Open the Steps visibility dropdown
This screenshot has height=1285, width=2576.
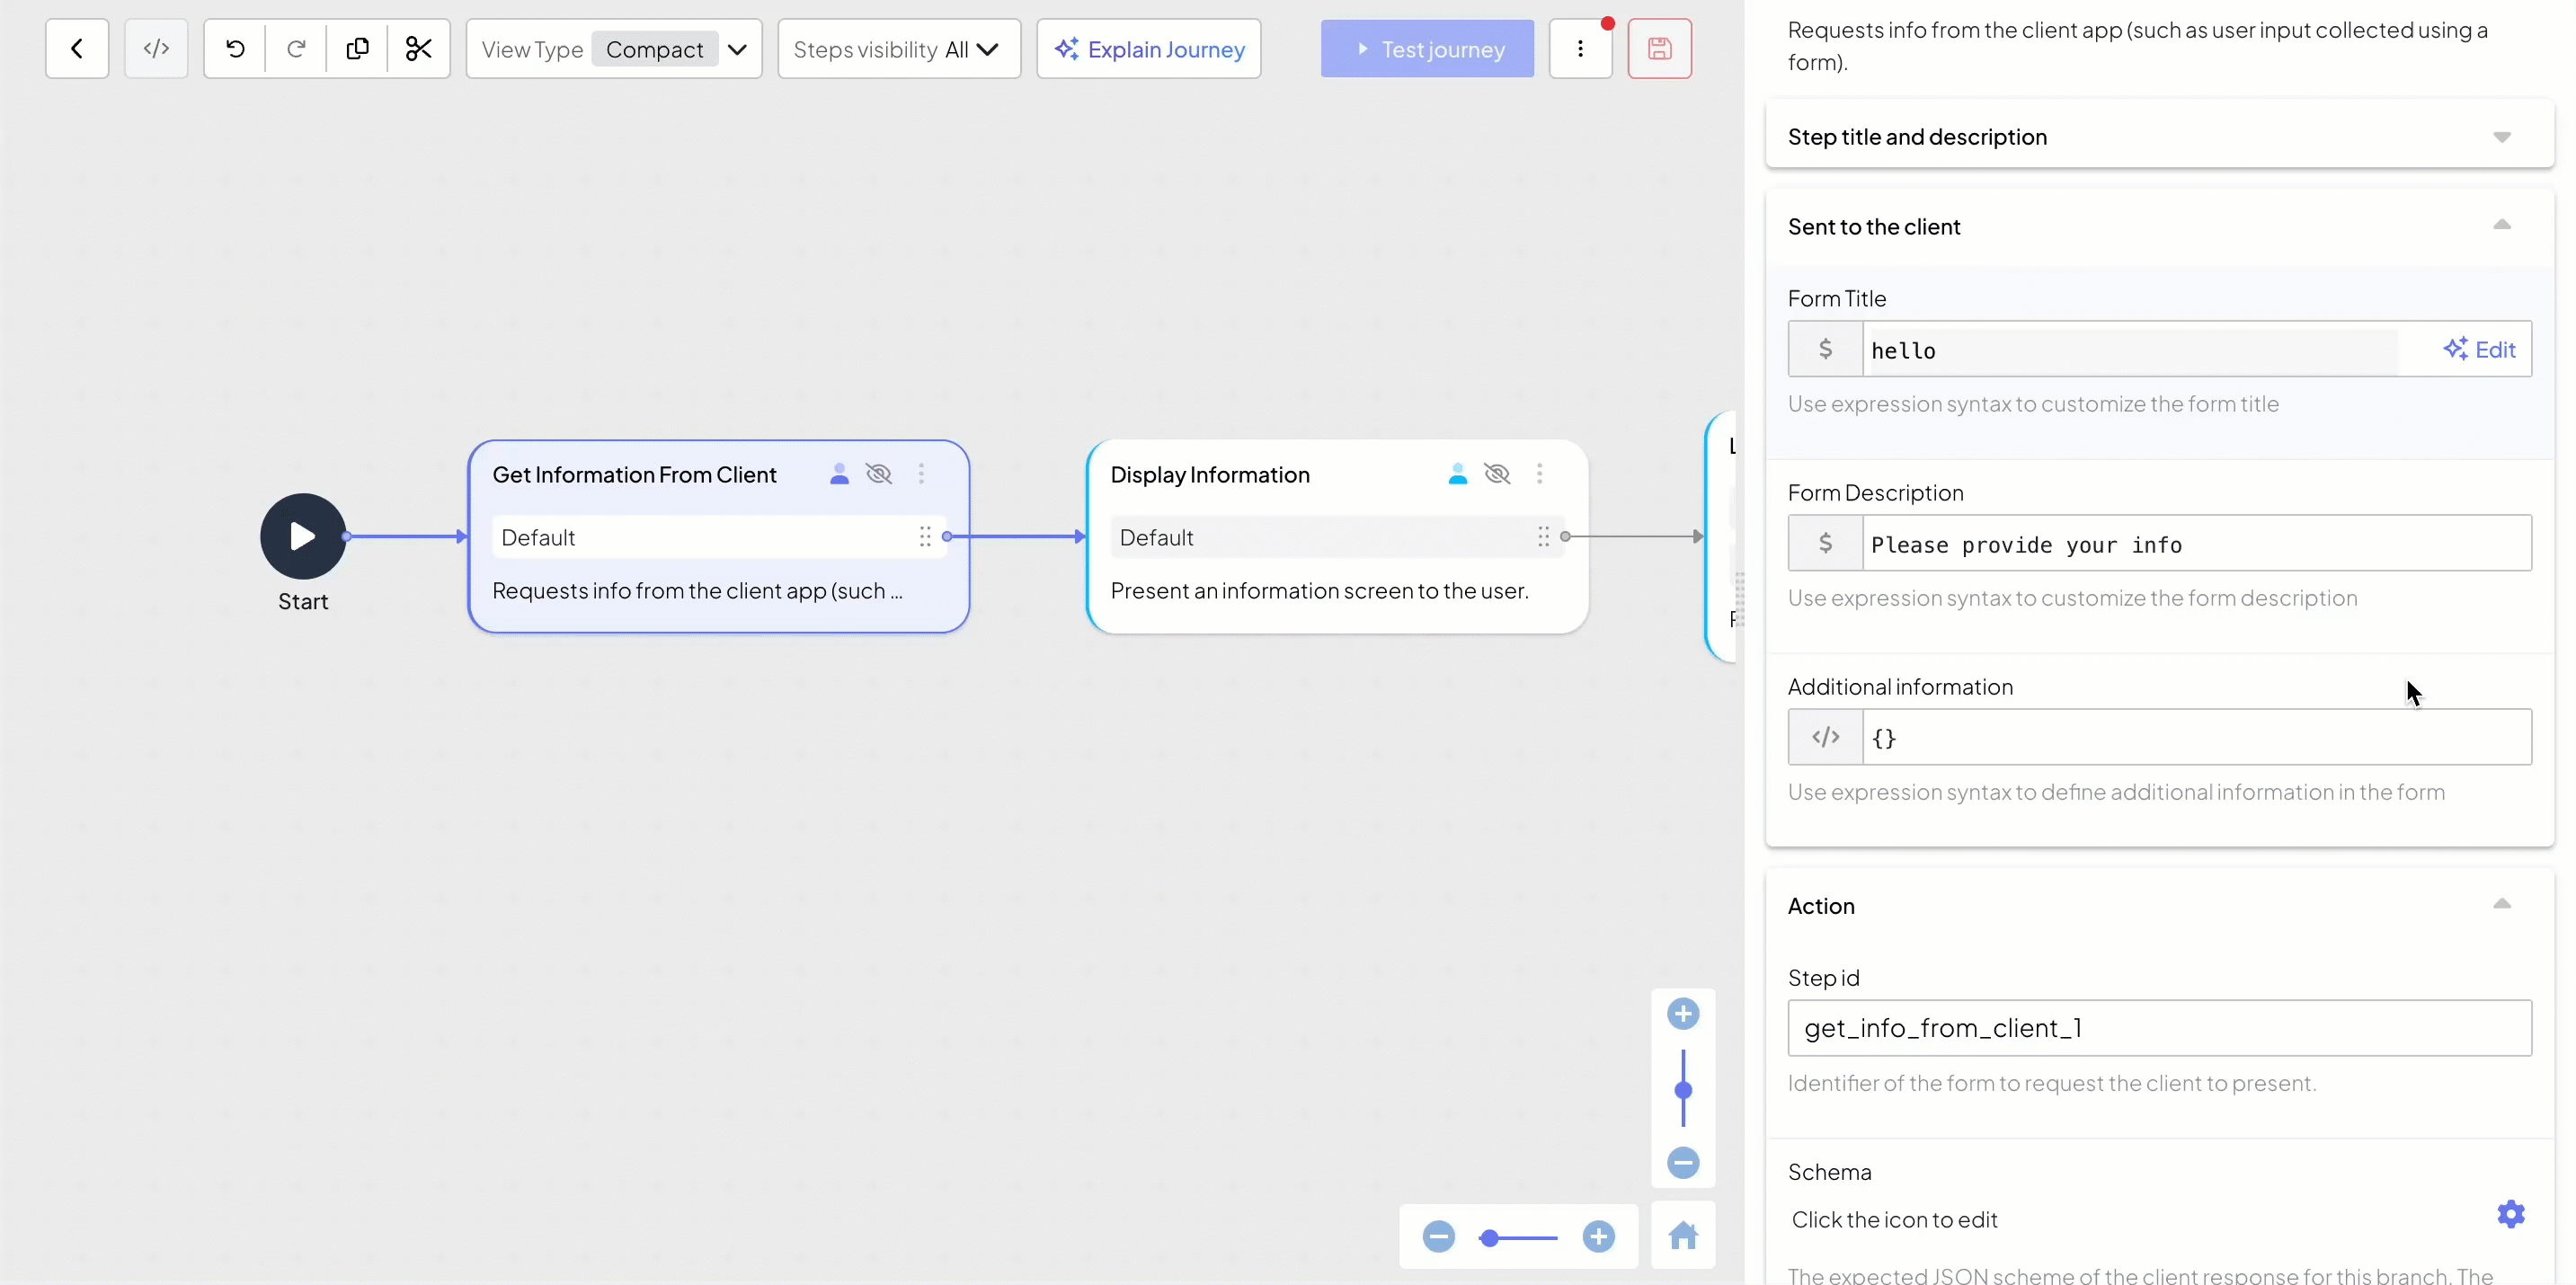[898, 49]
